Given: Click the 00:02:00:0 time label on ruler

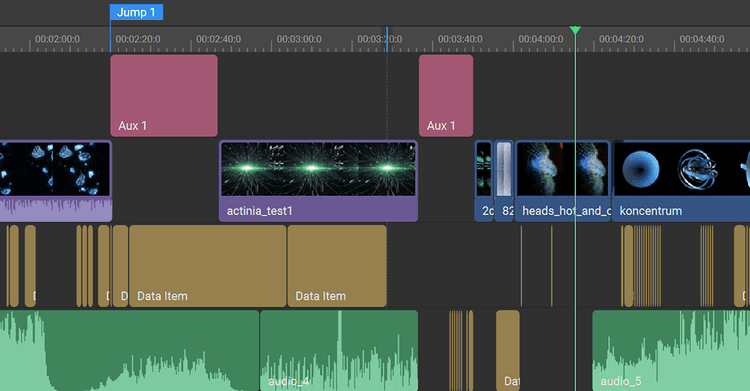Looking at the screenshot, I should (57, 39).
